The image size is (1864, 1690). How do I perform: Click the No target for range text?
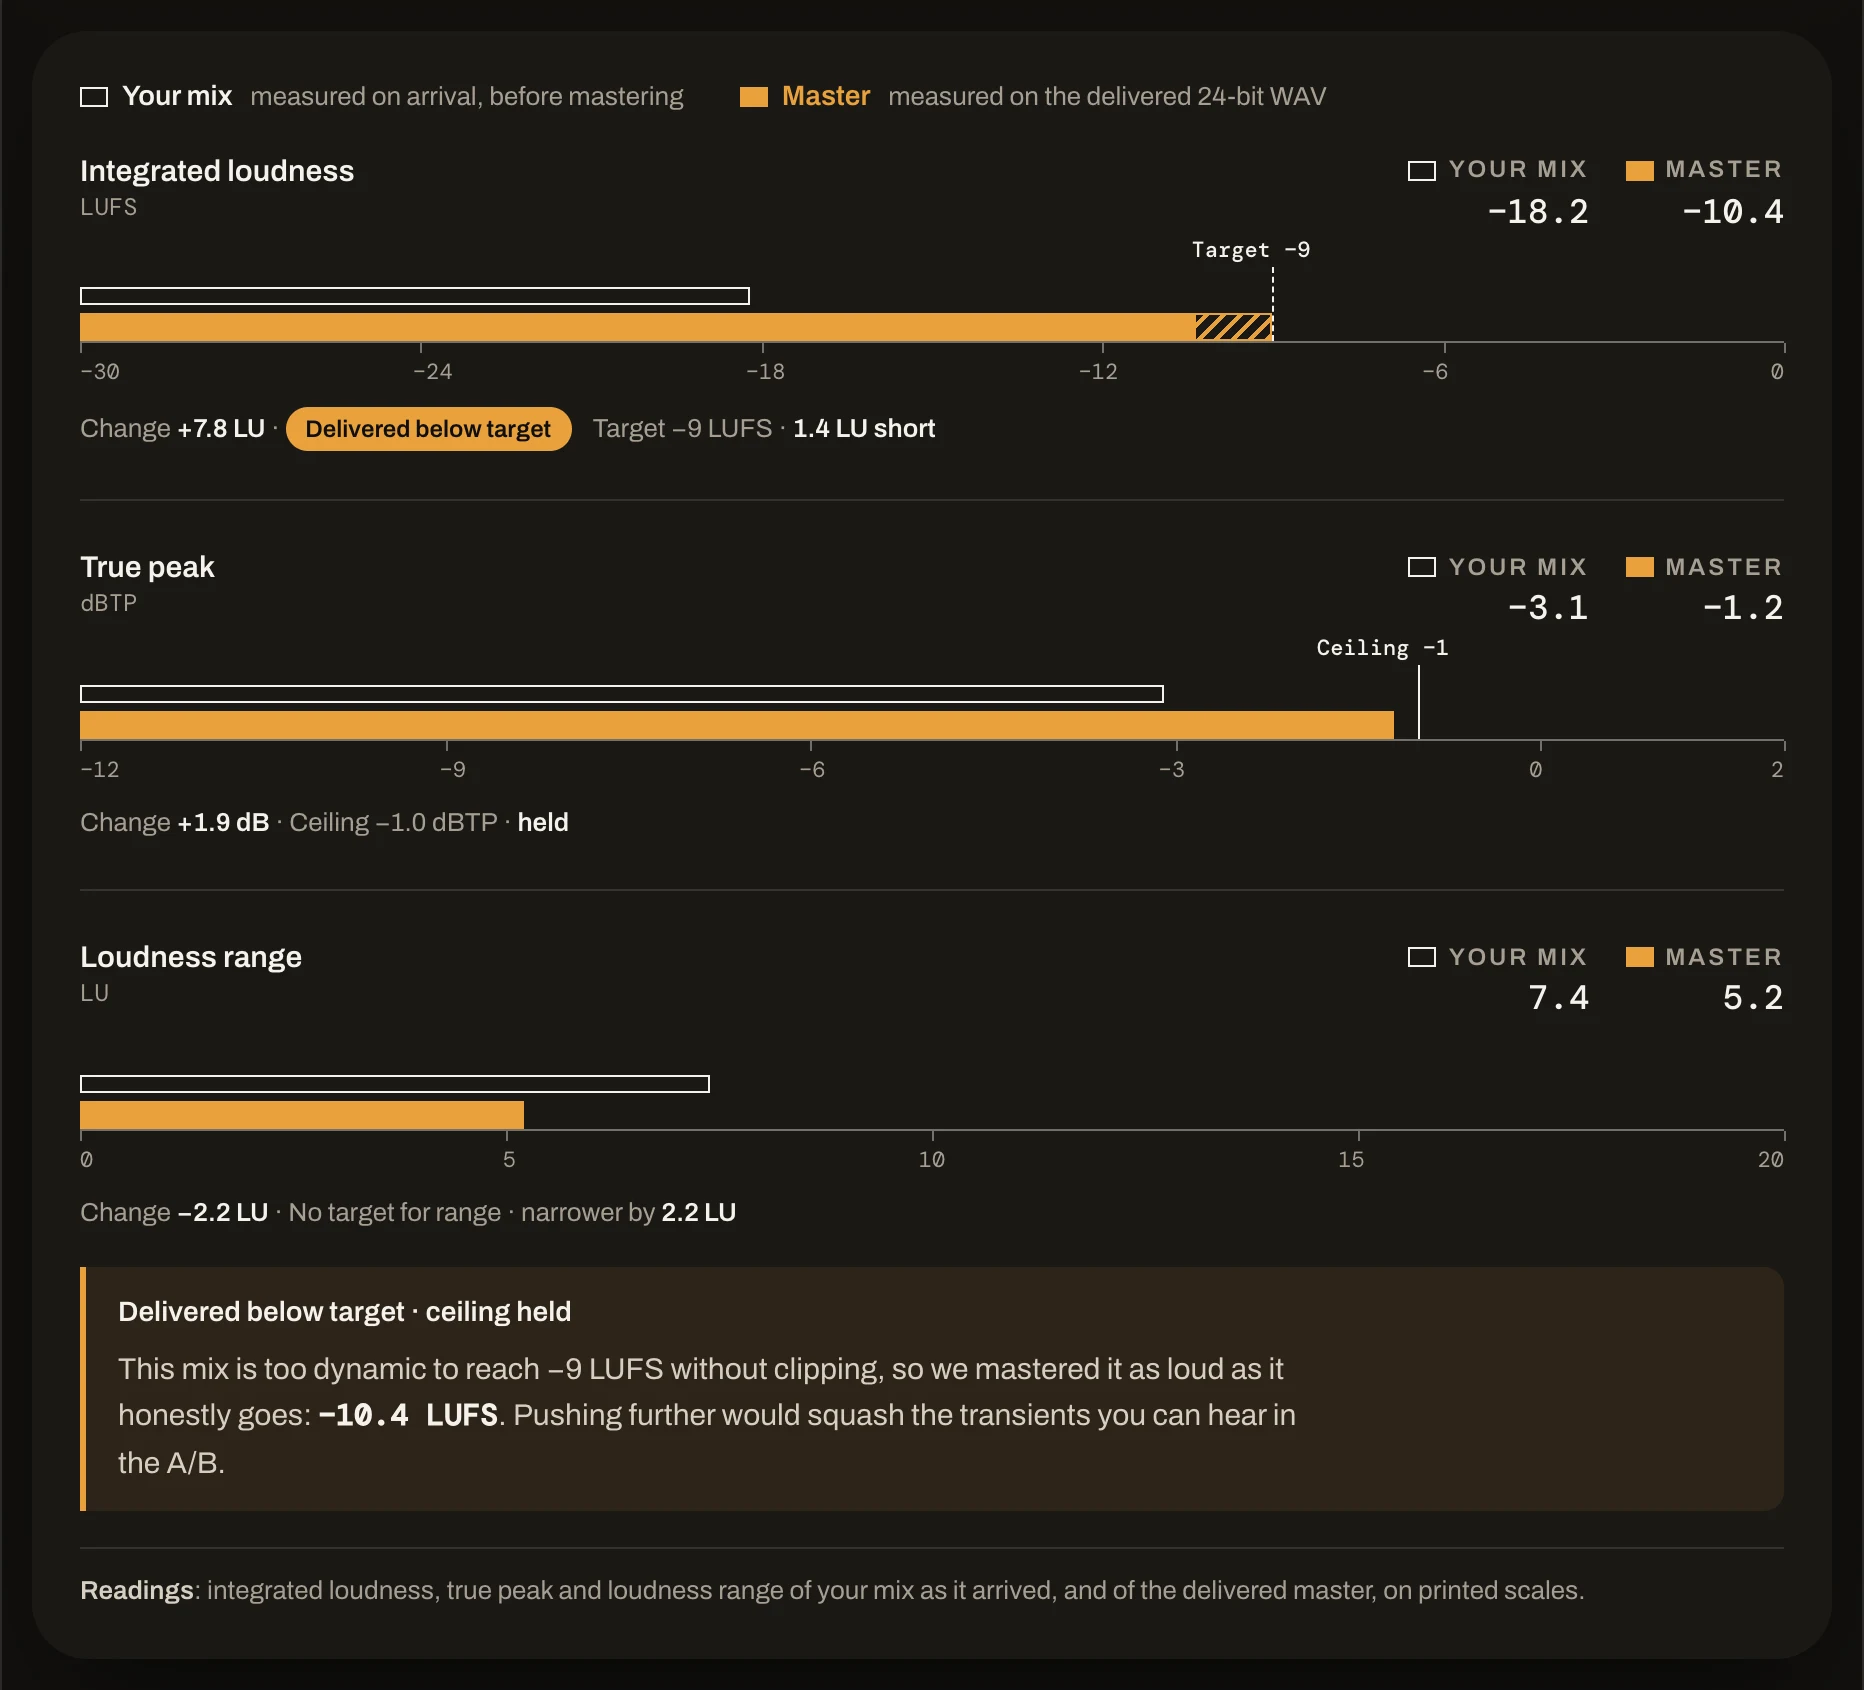tap(395, 1213)
